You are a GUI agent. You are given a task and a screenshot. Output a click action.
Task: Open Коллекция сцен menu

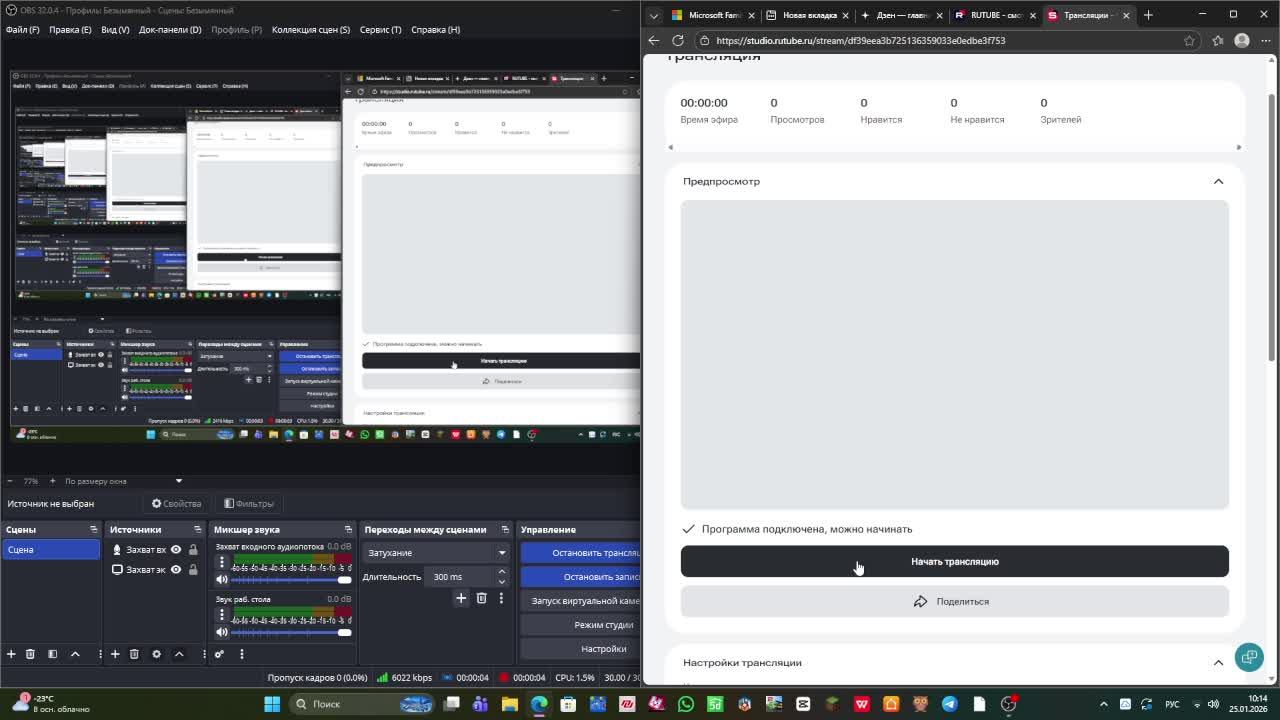point(311,30)
